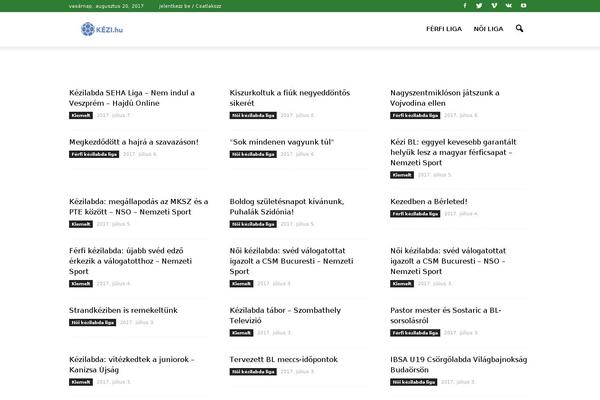The image size is (600, 400).
Task: Open the FÉRFI LIGA menu
Action: (444, 29)
